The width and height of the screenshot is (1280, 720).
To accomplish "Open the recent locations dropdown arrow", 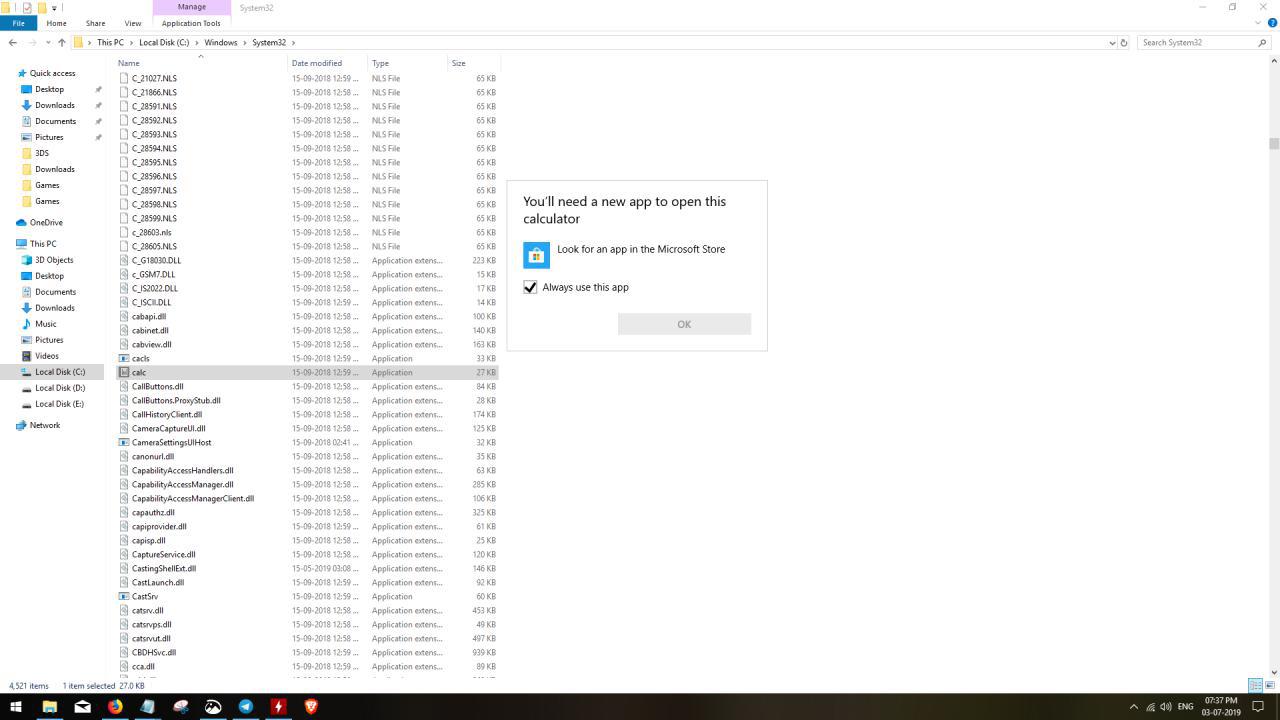I will point(48,42).
